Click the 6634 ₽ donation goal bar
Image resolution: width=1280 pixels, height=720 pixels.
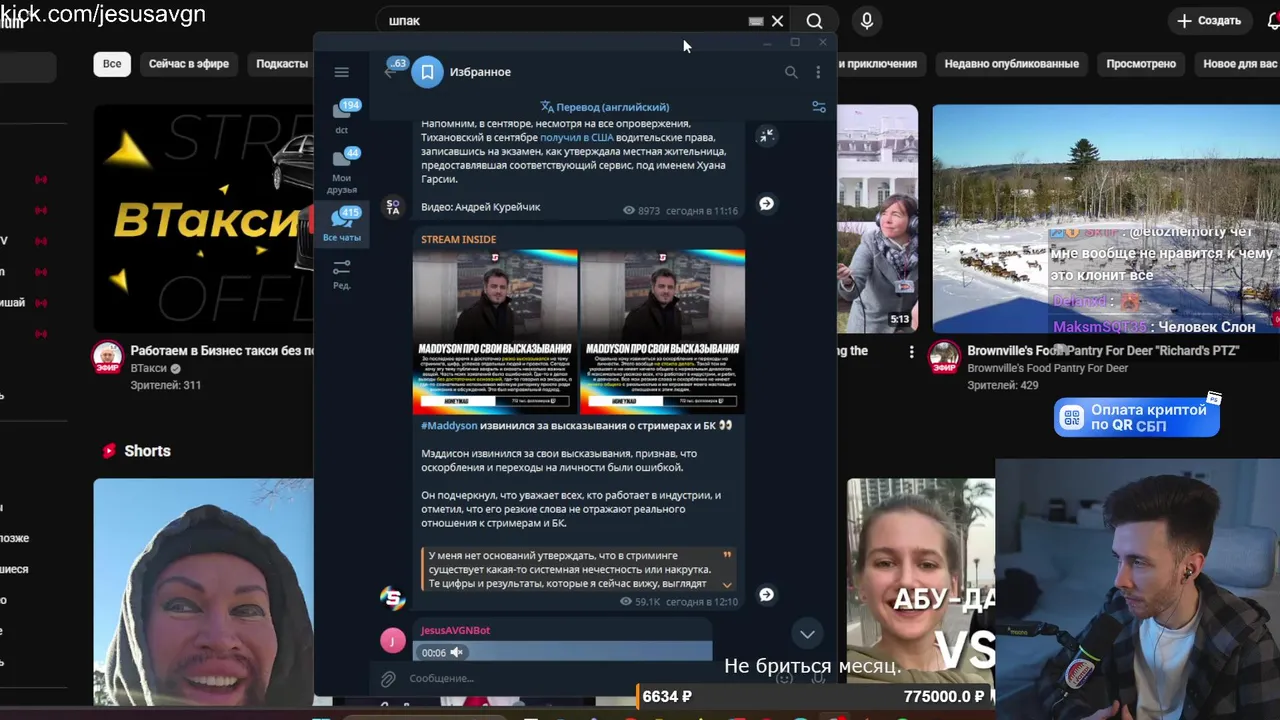tap(815, 696)
